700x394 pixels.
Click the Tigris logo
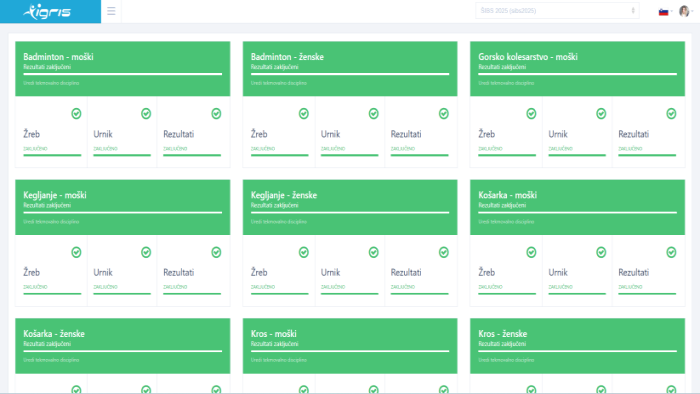click(47, 12)
